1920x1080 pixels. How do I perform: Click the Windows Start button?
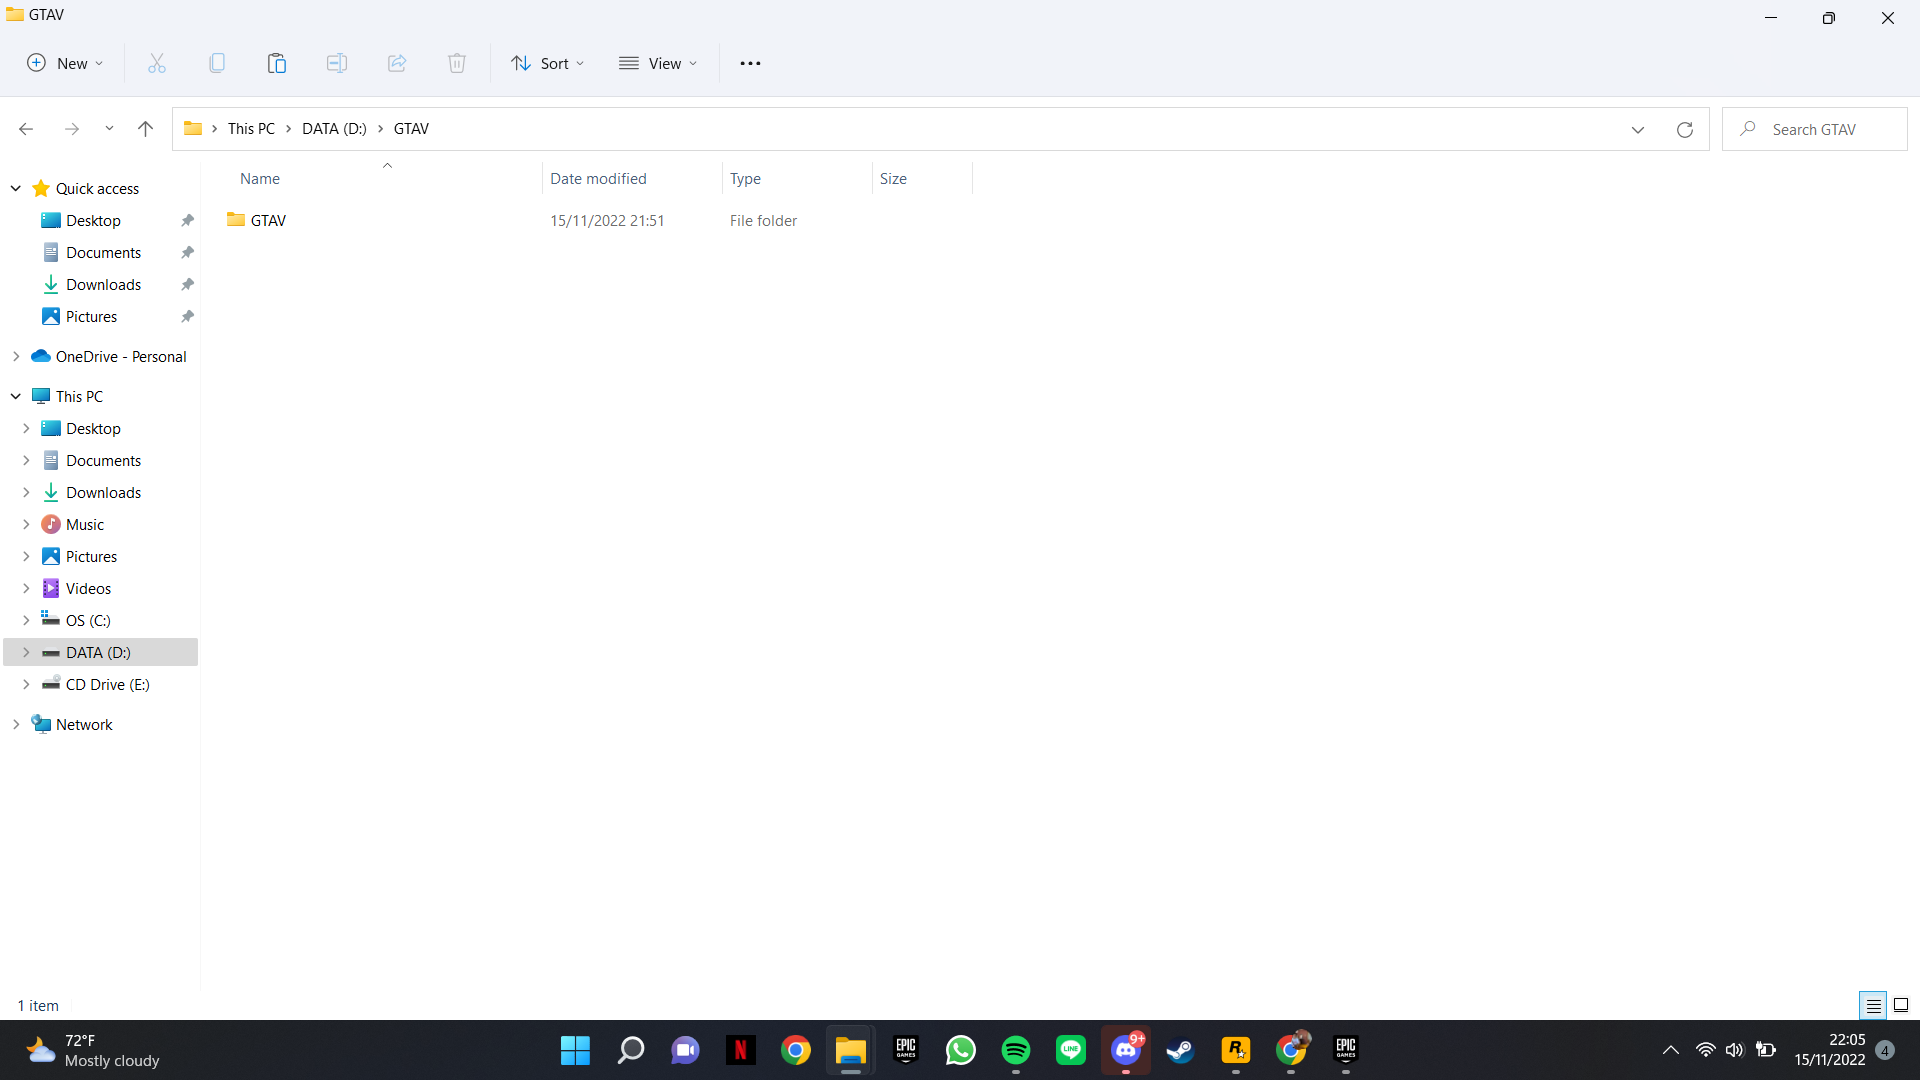coord(576,1050)
